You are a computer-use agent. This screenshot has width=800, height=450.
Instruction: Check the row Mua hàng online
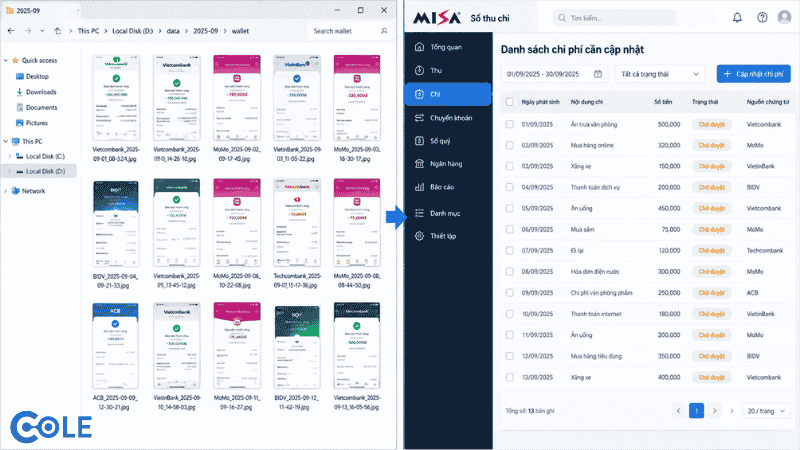pos(510,145)
